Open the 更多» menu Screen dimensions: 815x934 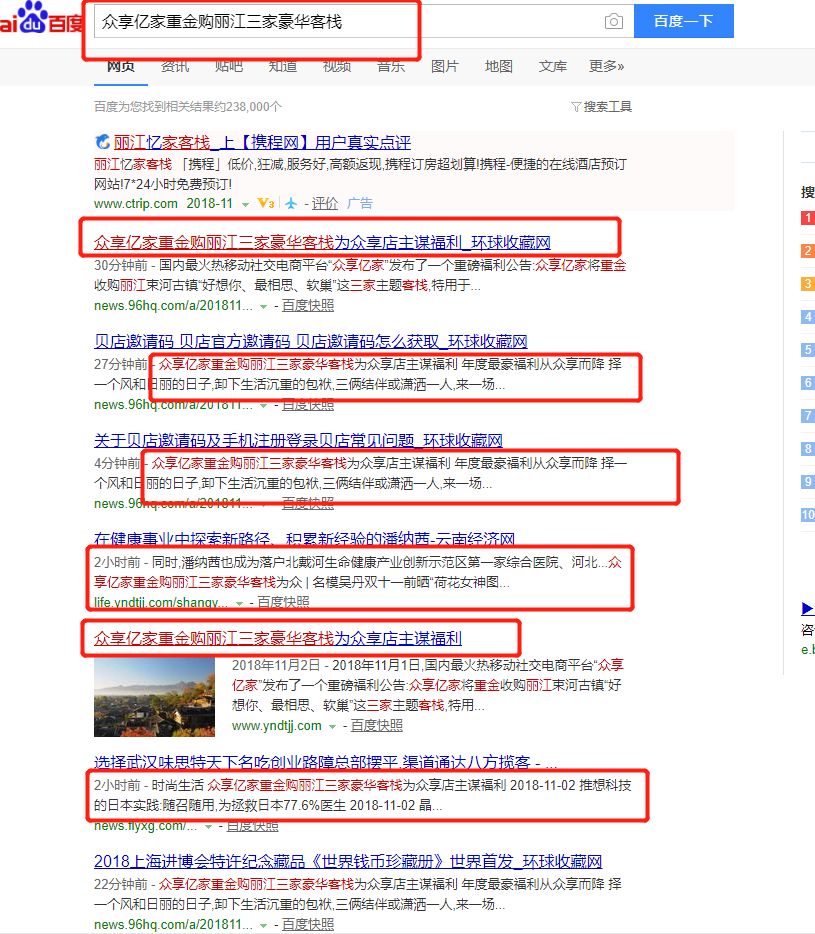pos(606,66)
